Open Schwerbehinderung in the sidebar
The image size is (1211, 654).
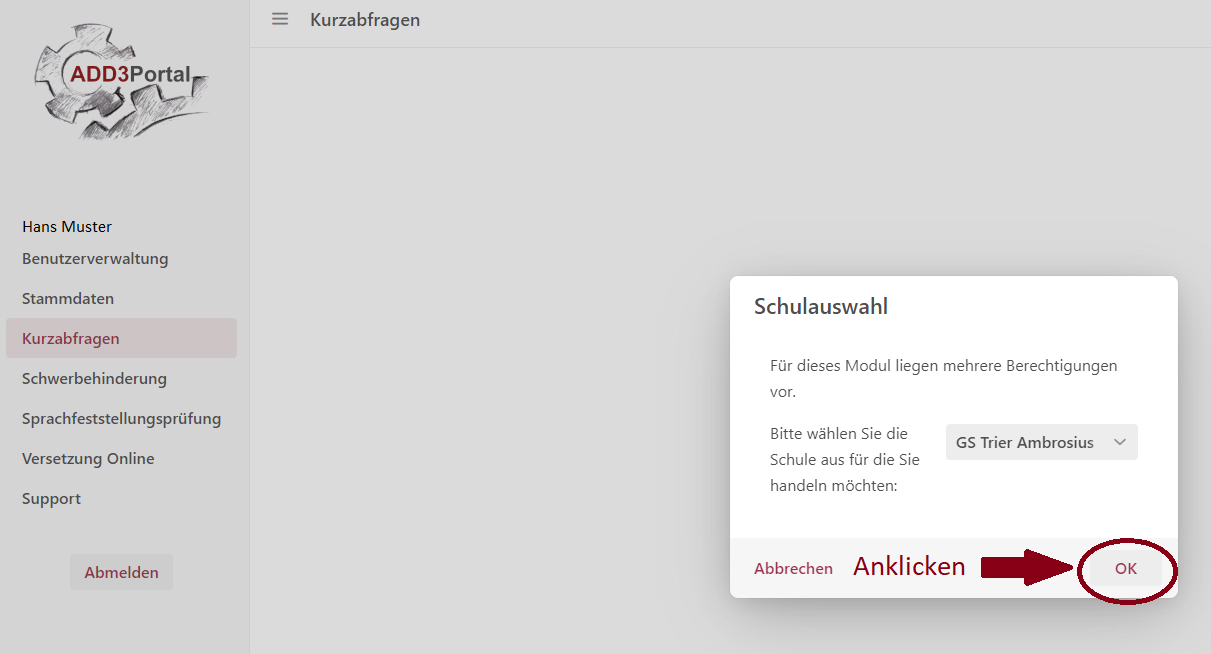pos(94,378)
